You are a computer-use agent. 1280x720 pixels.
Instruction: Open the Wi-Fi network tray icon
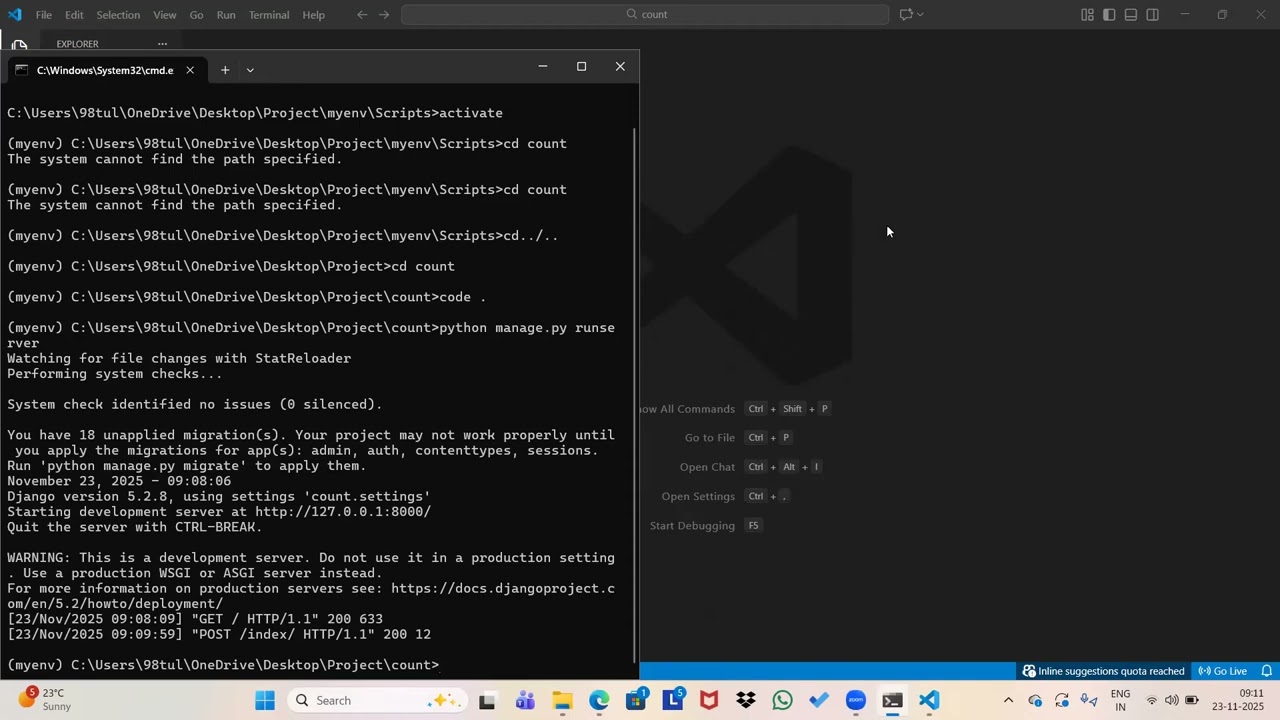tap(1152, 701)
